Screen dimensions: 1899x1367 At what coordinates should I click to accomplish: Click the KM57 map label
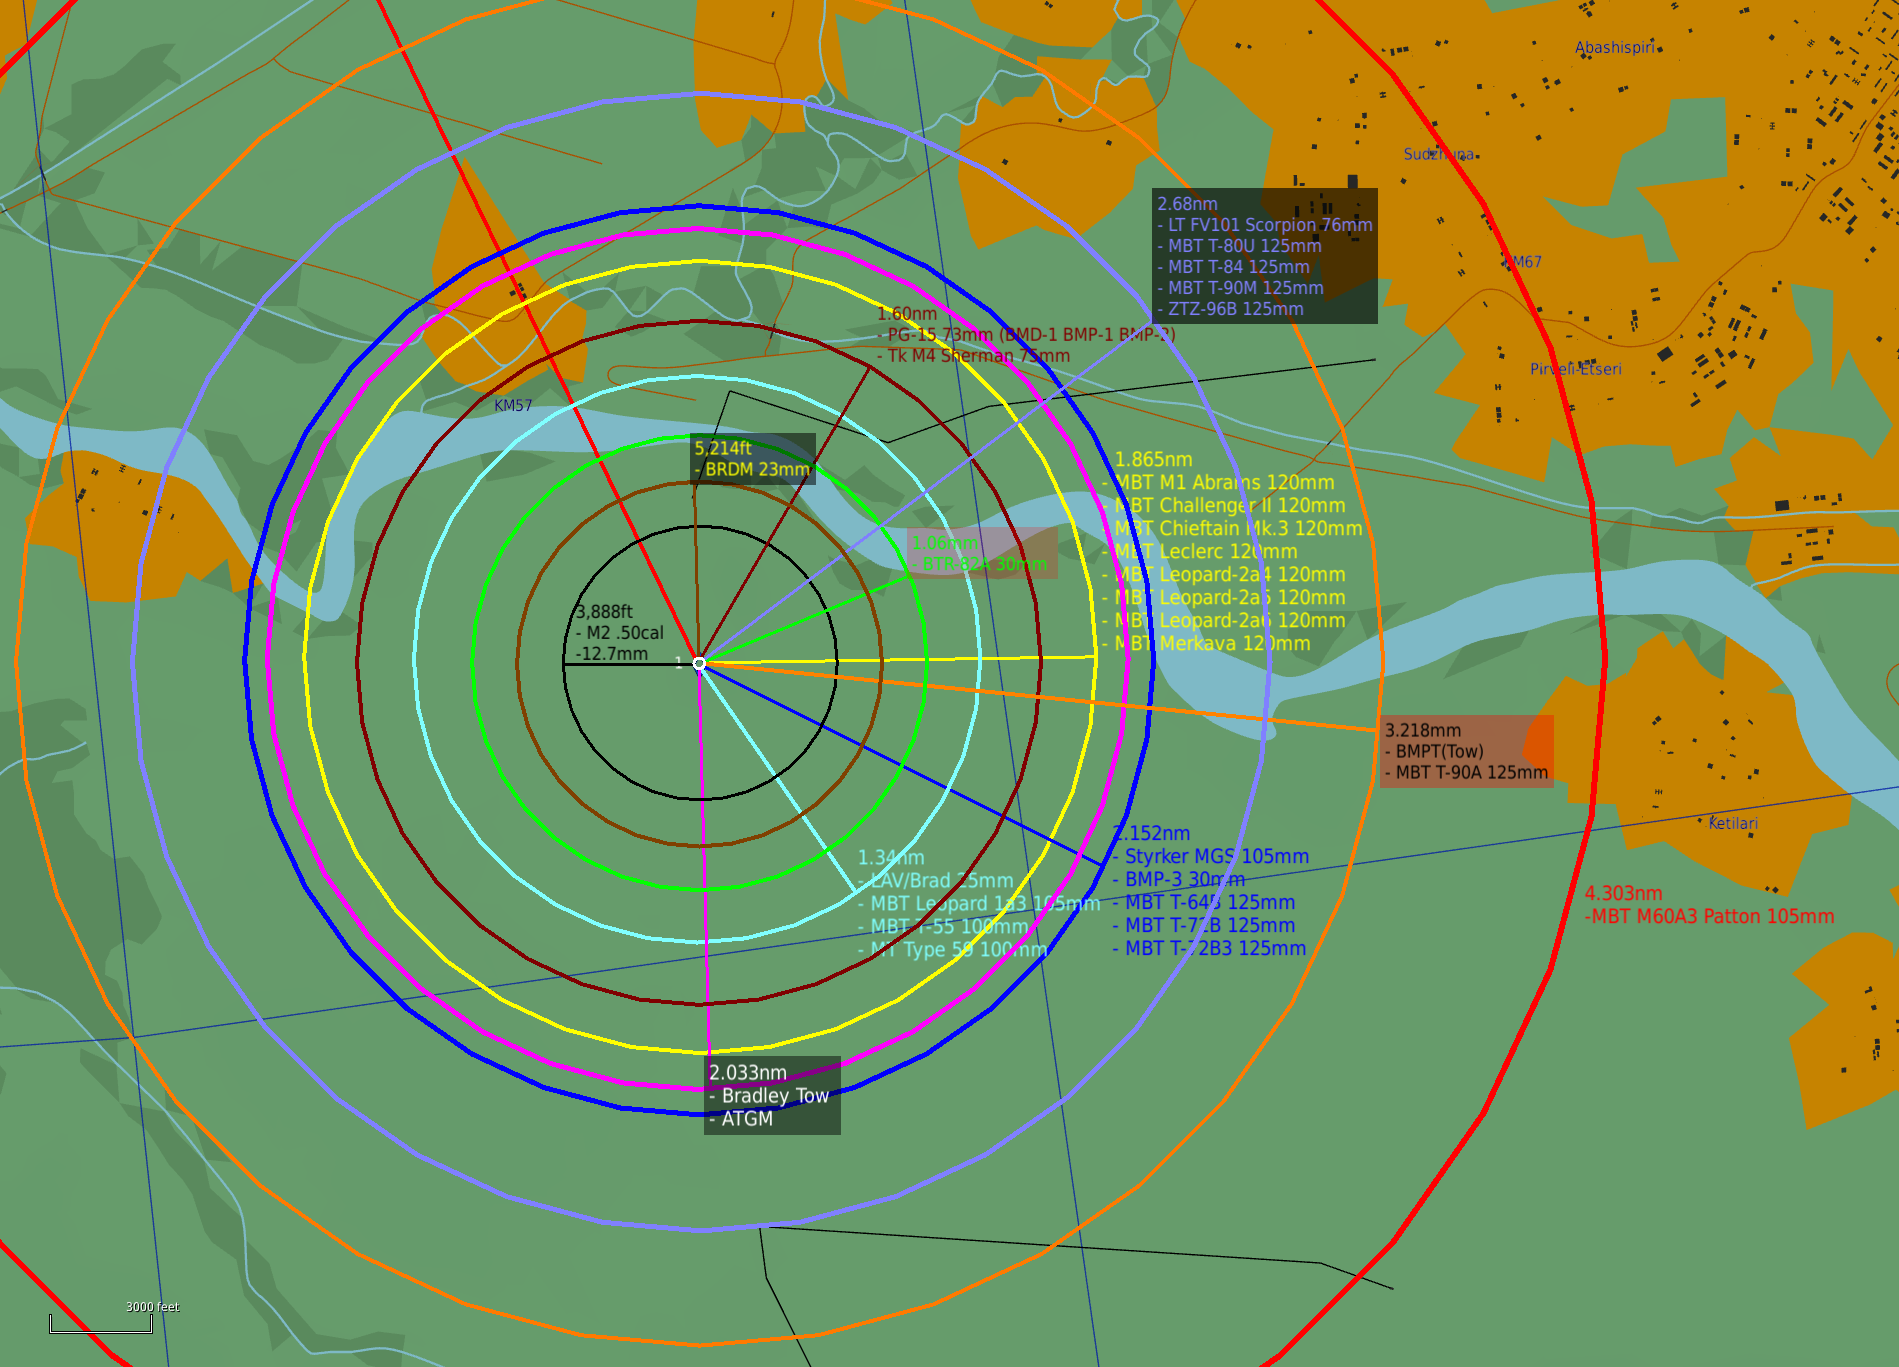(x=513, y=405)
